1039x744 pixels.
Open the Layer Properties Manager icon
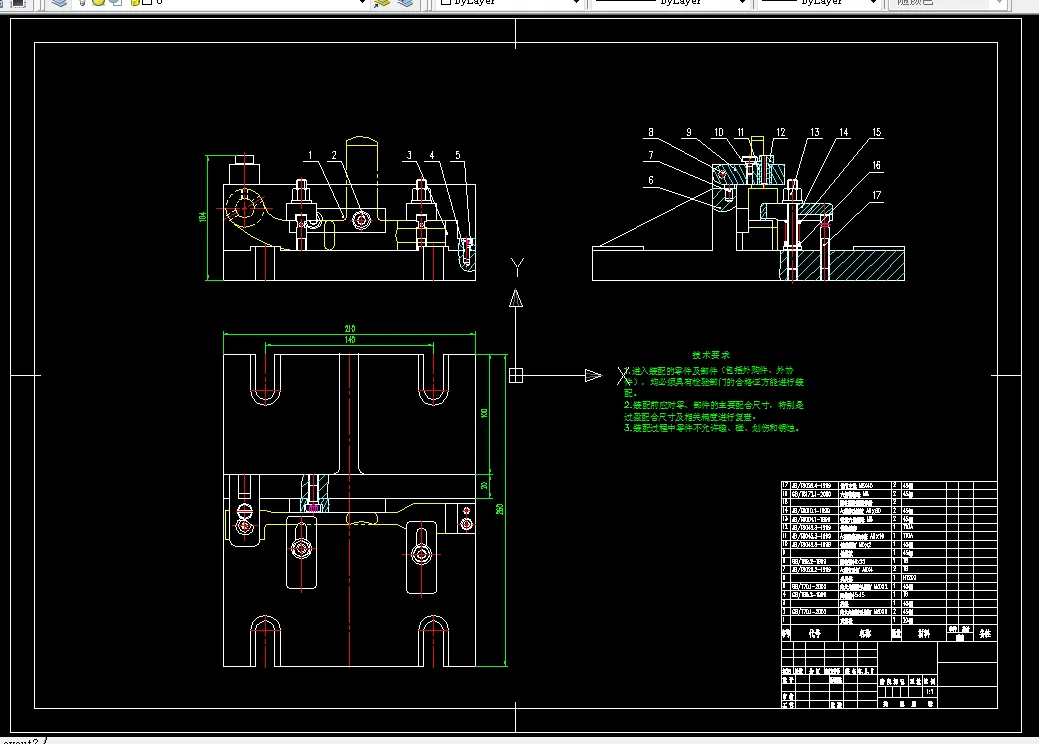pos(60,3)
